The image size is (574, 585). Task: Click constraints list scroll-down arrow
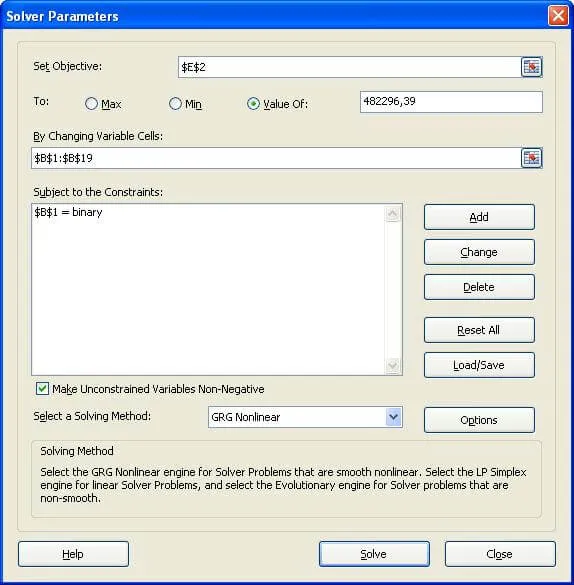click(393, 365)
